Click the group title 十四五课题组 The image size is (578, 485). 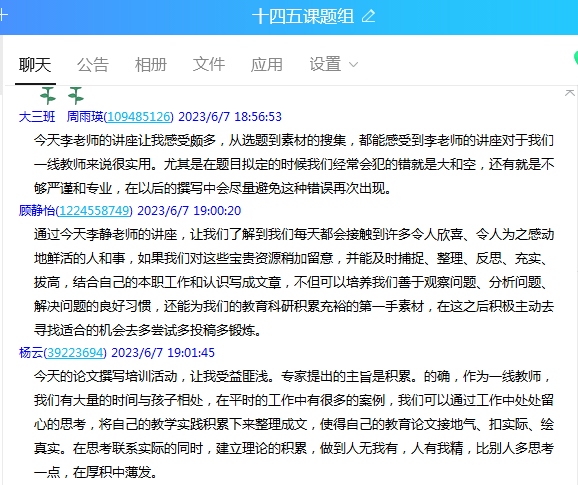pyautogui.click(x=303, y=17)
